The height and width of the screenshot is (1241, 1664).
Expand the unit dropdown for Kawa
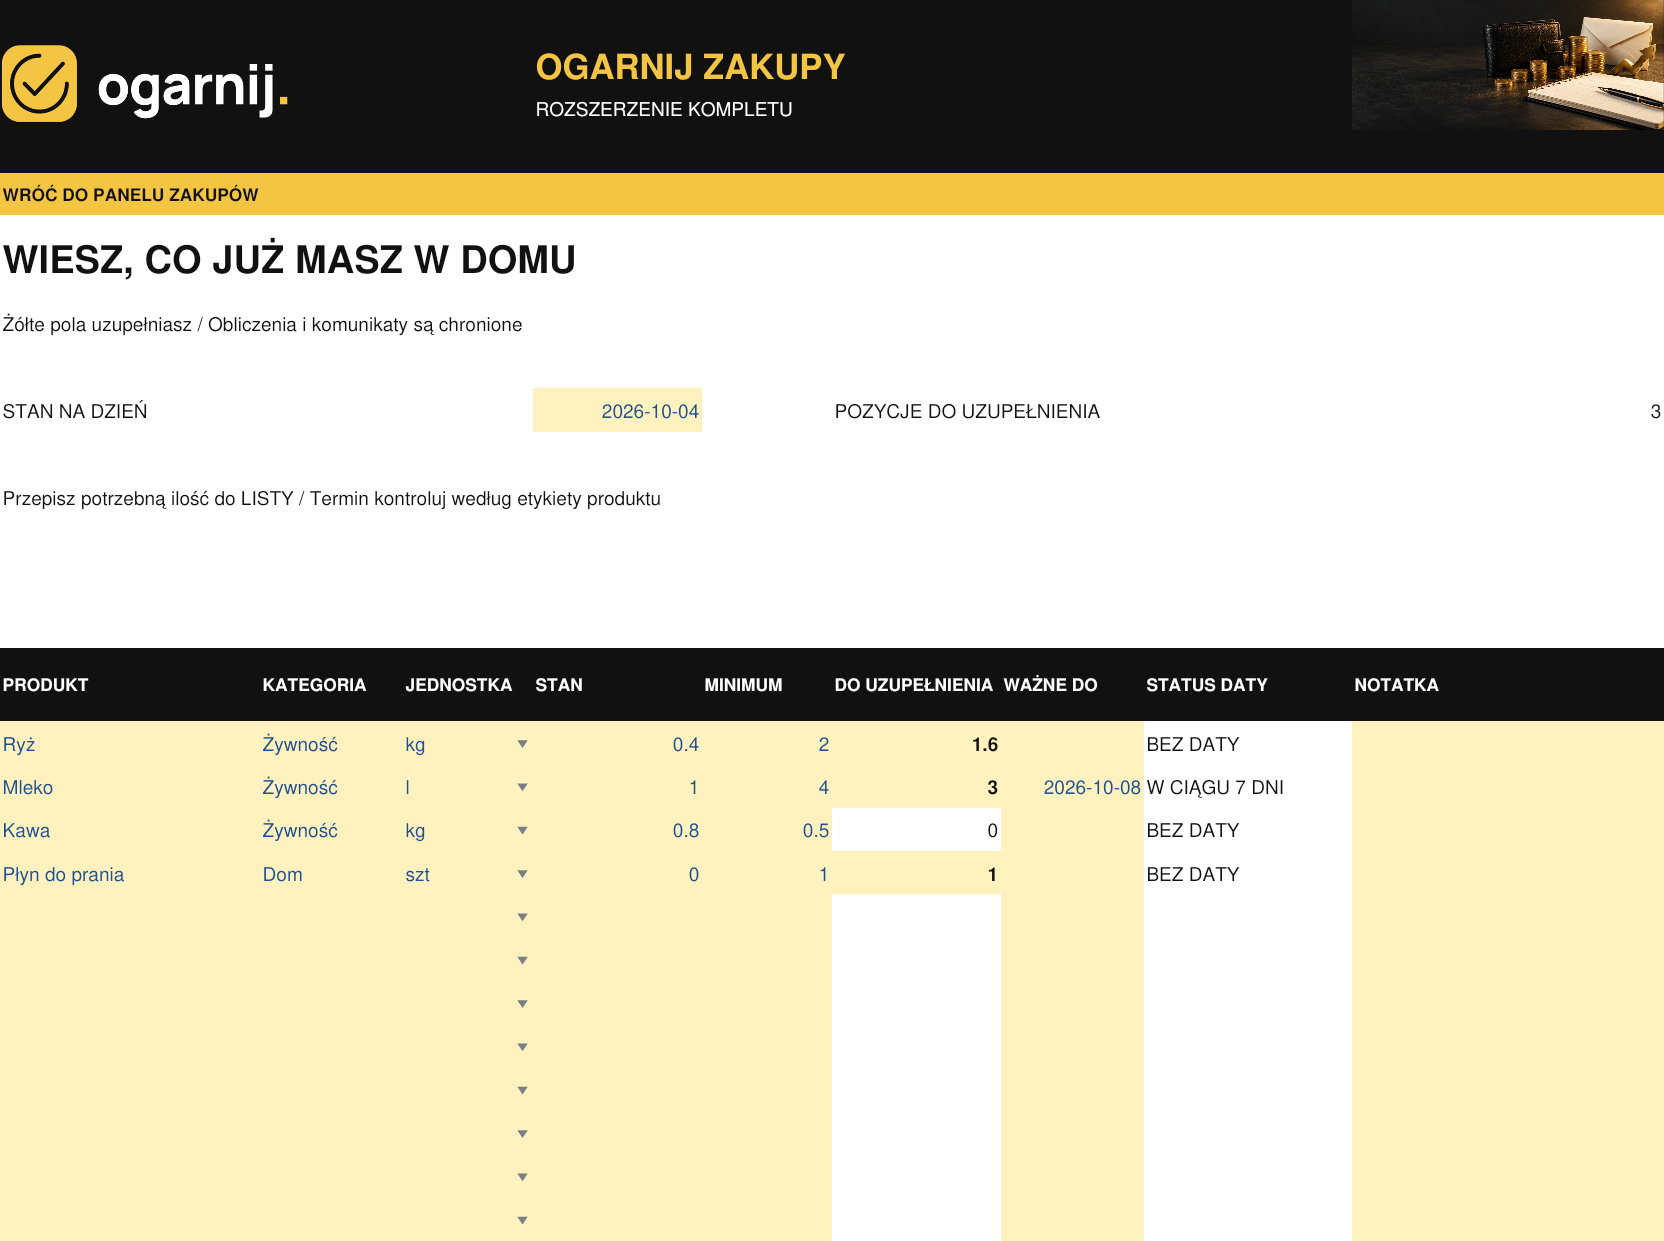[522, 830]
